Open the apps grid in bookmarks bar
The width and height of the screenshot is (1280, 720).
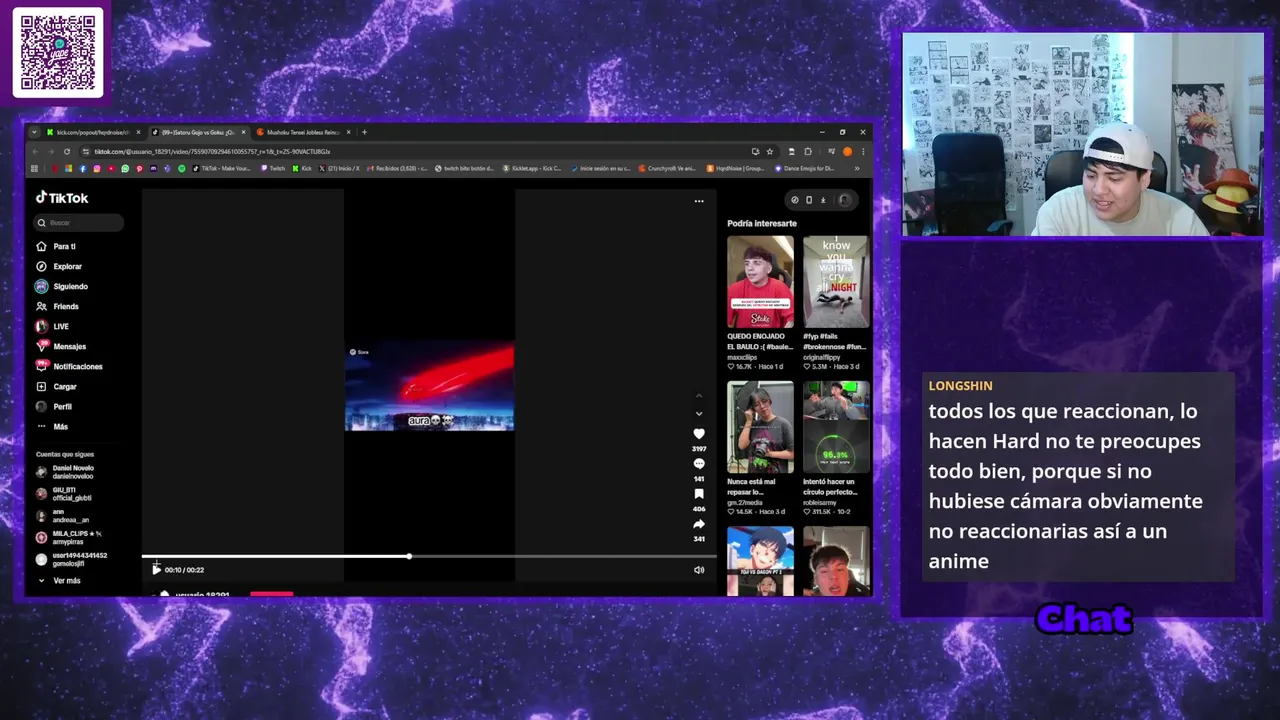point(34,168)
